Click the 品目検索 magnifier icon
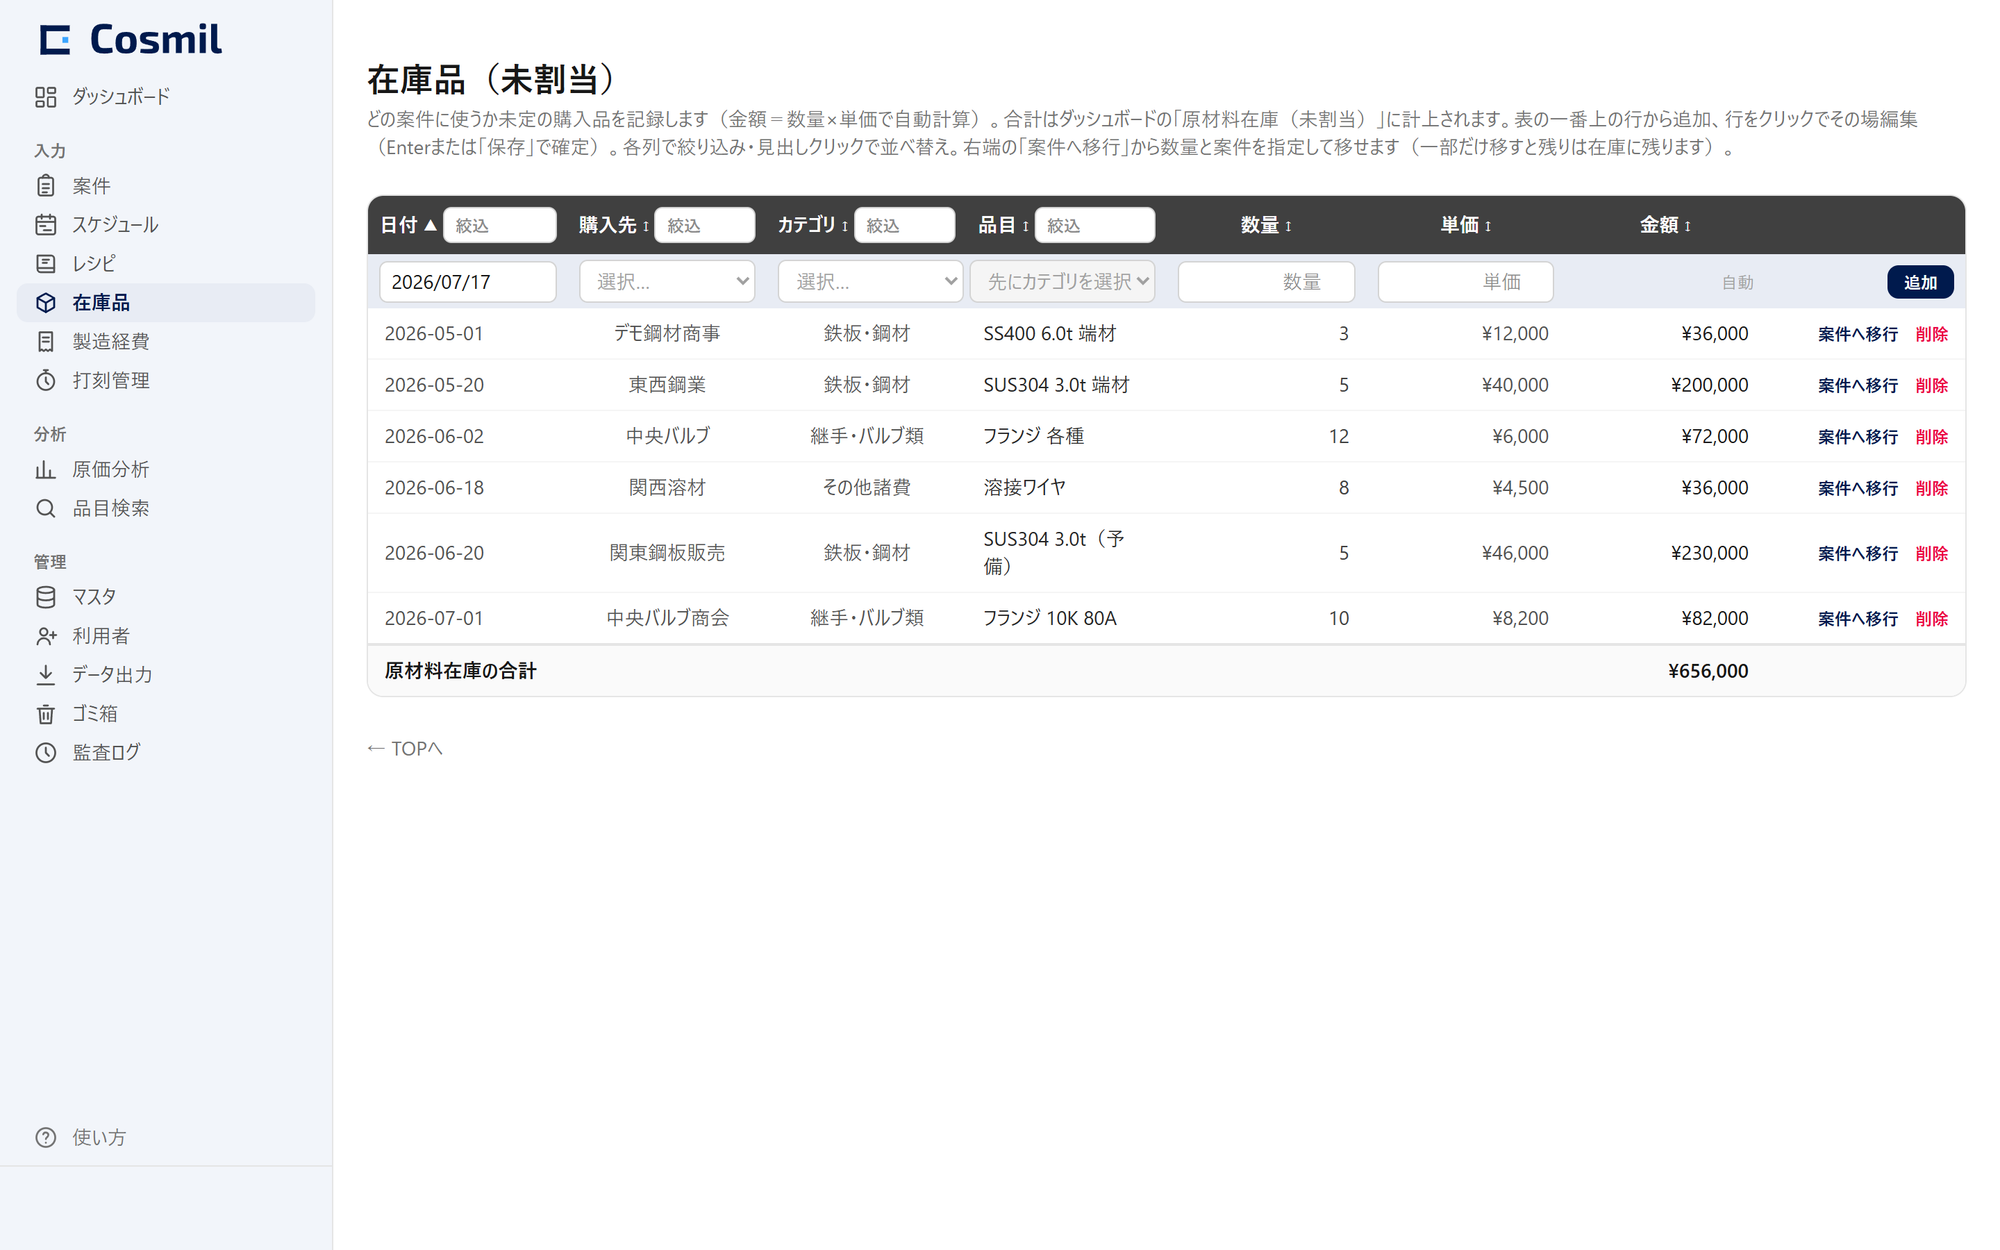2000x1250 pixels. (x=46, y=509)
